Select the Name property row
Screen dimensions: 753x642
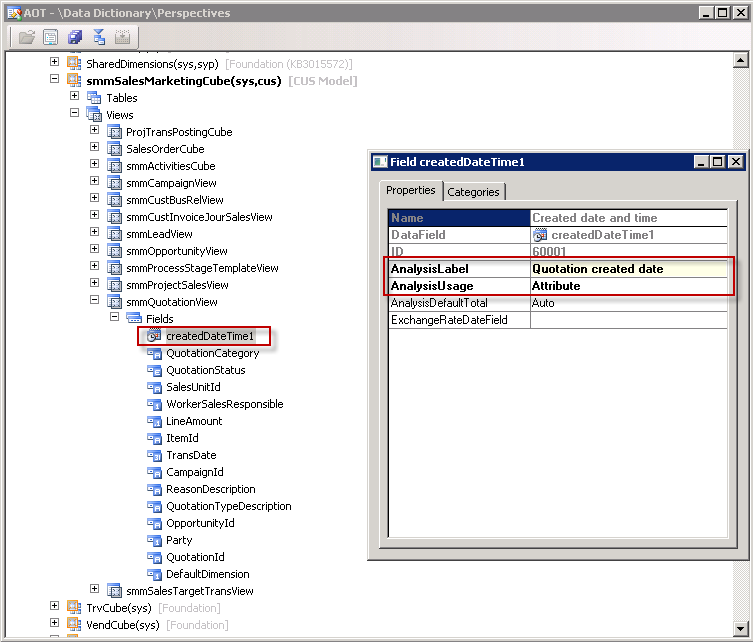point(558,218)
